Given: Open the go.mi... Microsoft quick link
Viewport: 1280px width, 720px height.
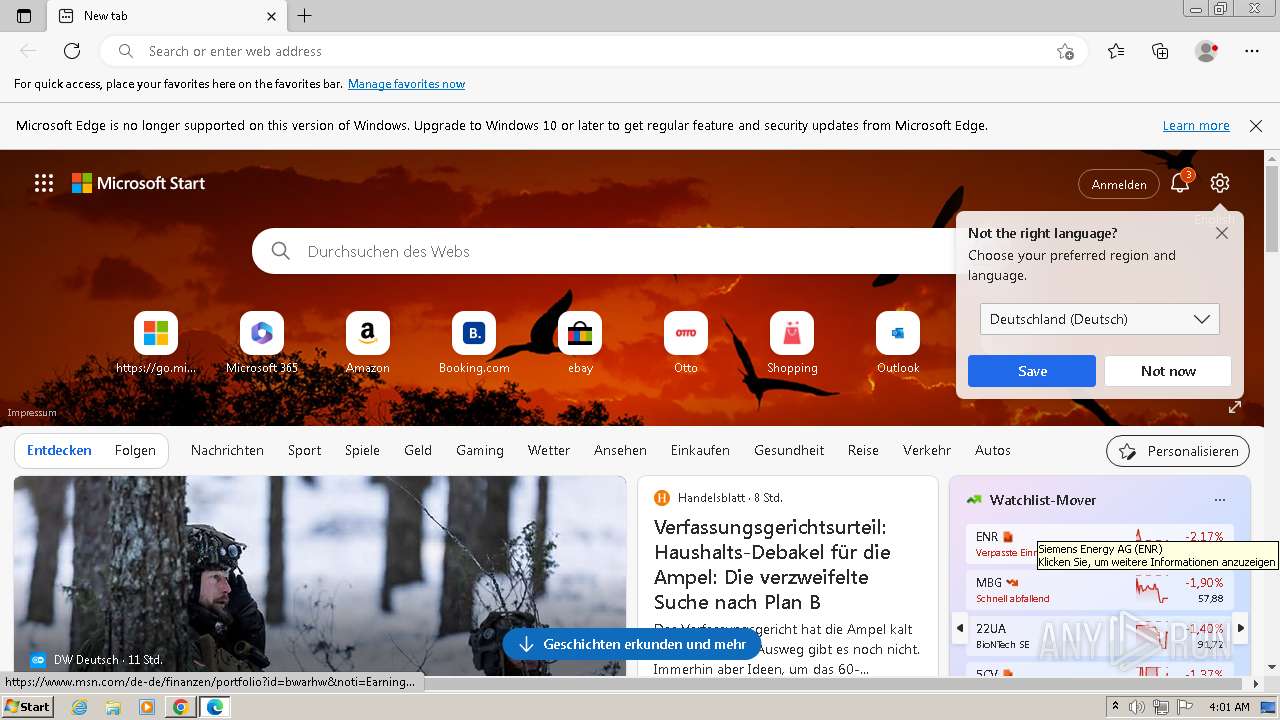Looking at the screenshot, I should point(156,343).
